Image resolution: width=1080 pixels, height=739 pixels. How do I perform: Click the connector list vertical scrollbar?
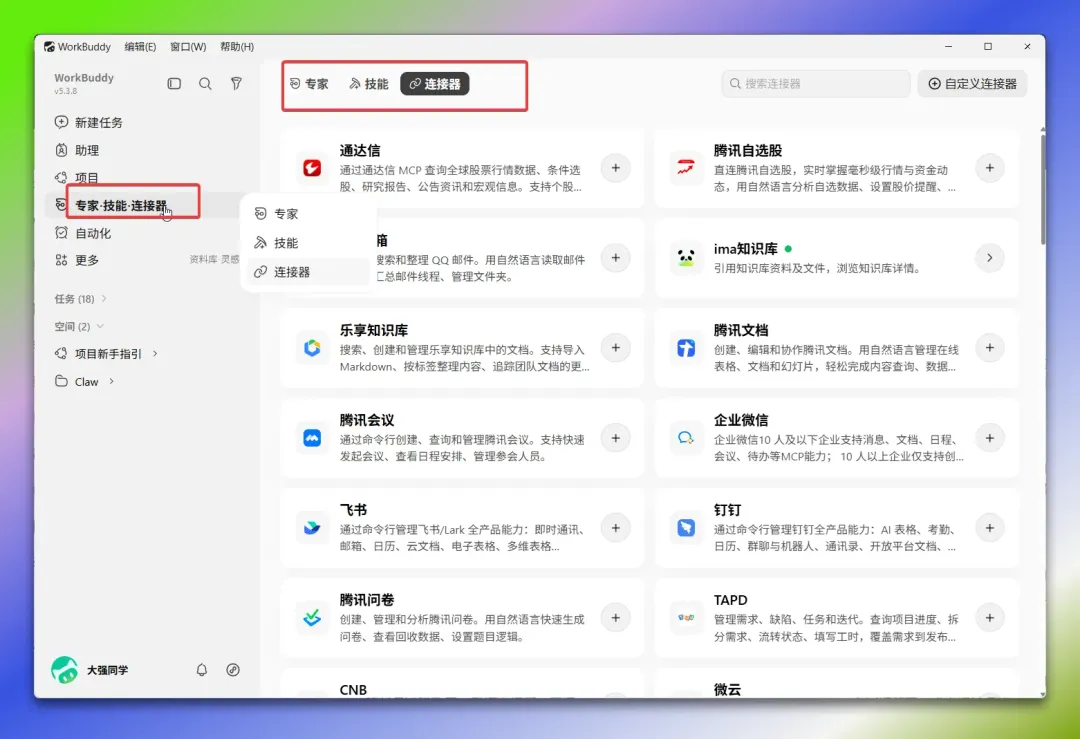(1042, 189)
